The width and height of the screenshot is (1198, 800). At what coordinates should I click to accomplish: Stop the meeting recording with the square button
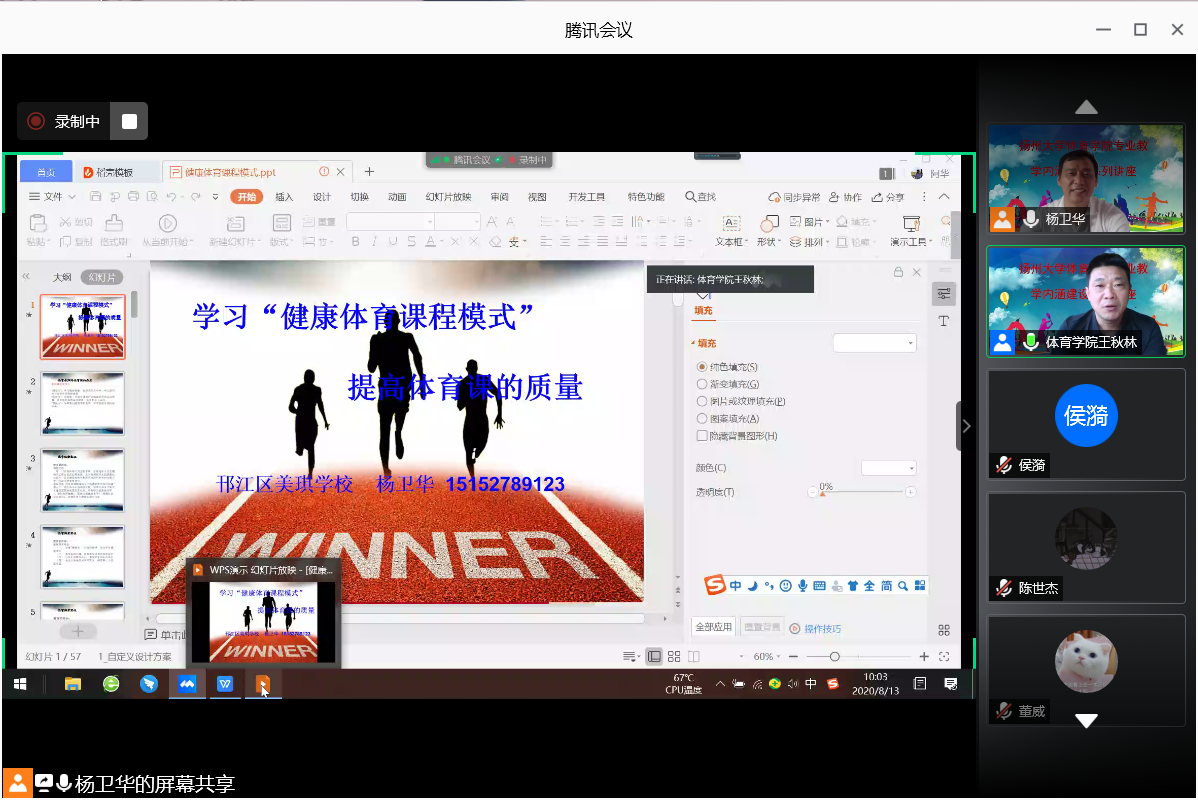point(129,121)
